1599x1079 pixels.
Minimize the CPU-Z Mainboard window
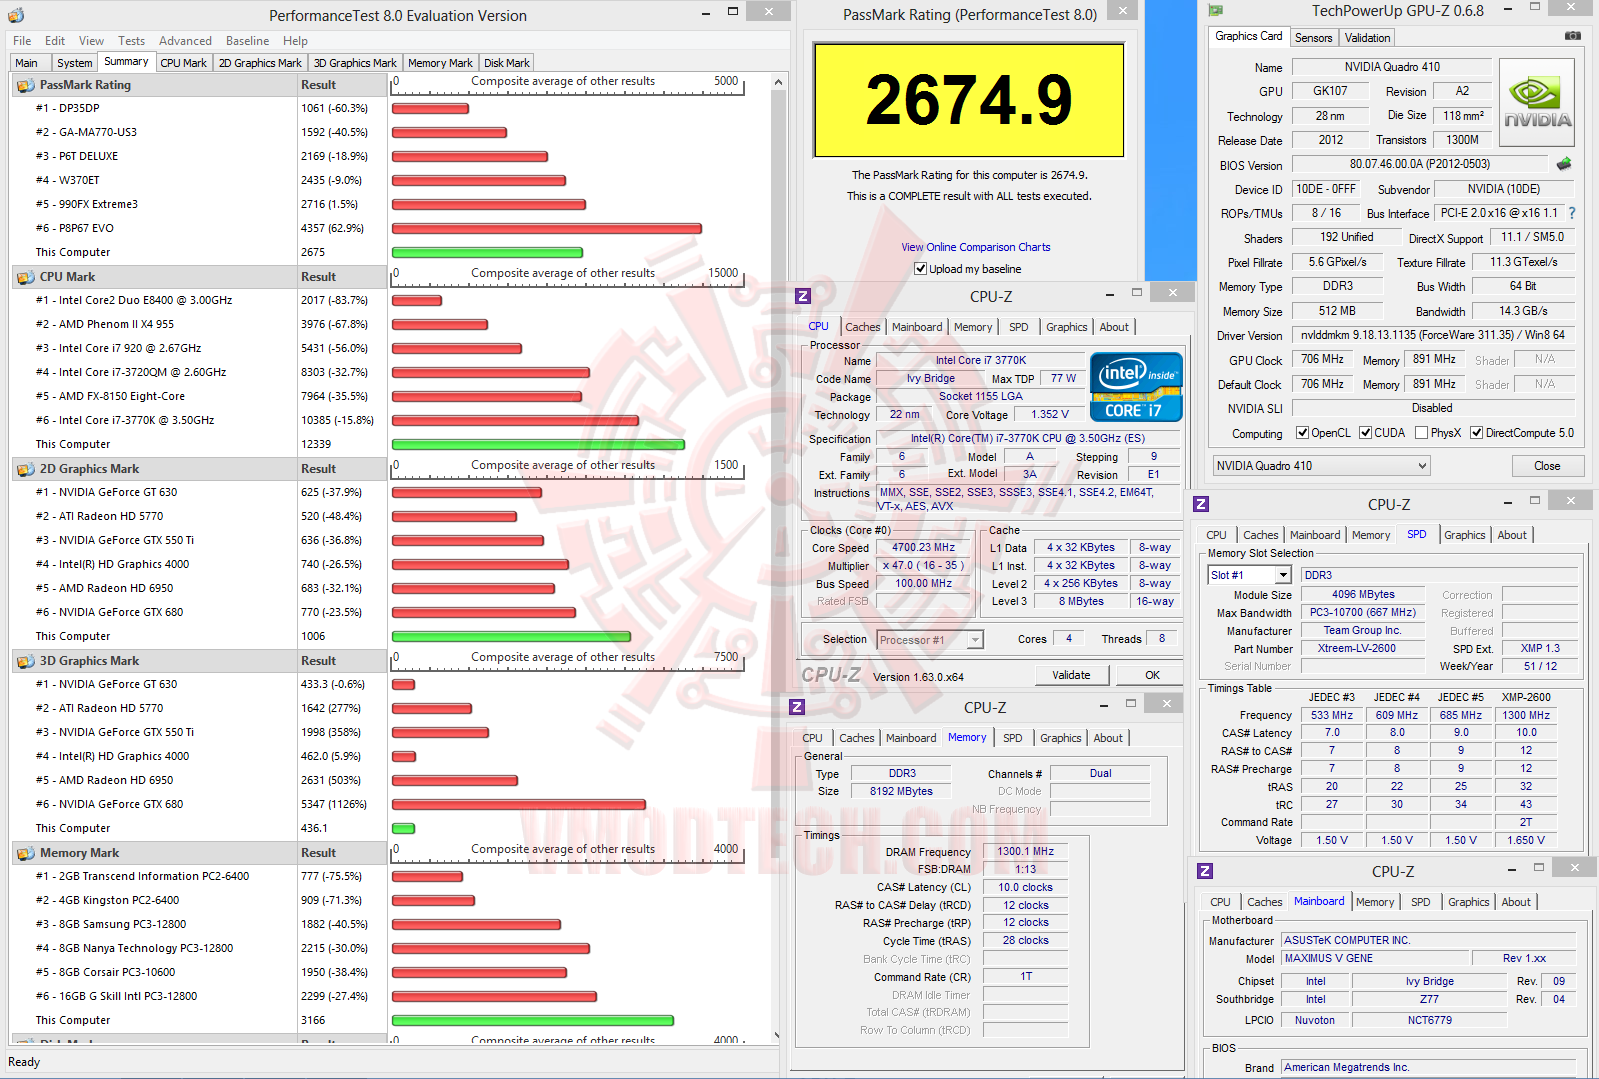tap(1513, 869)
